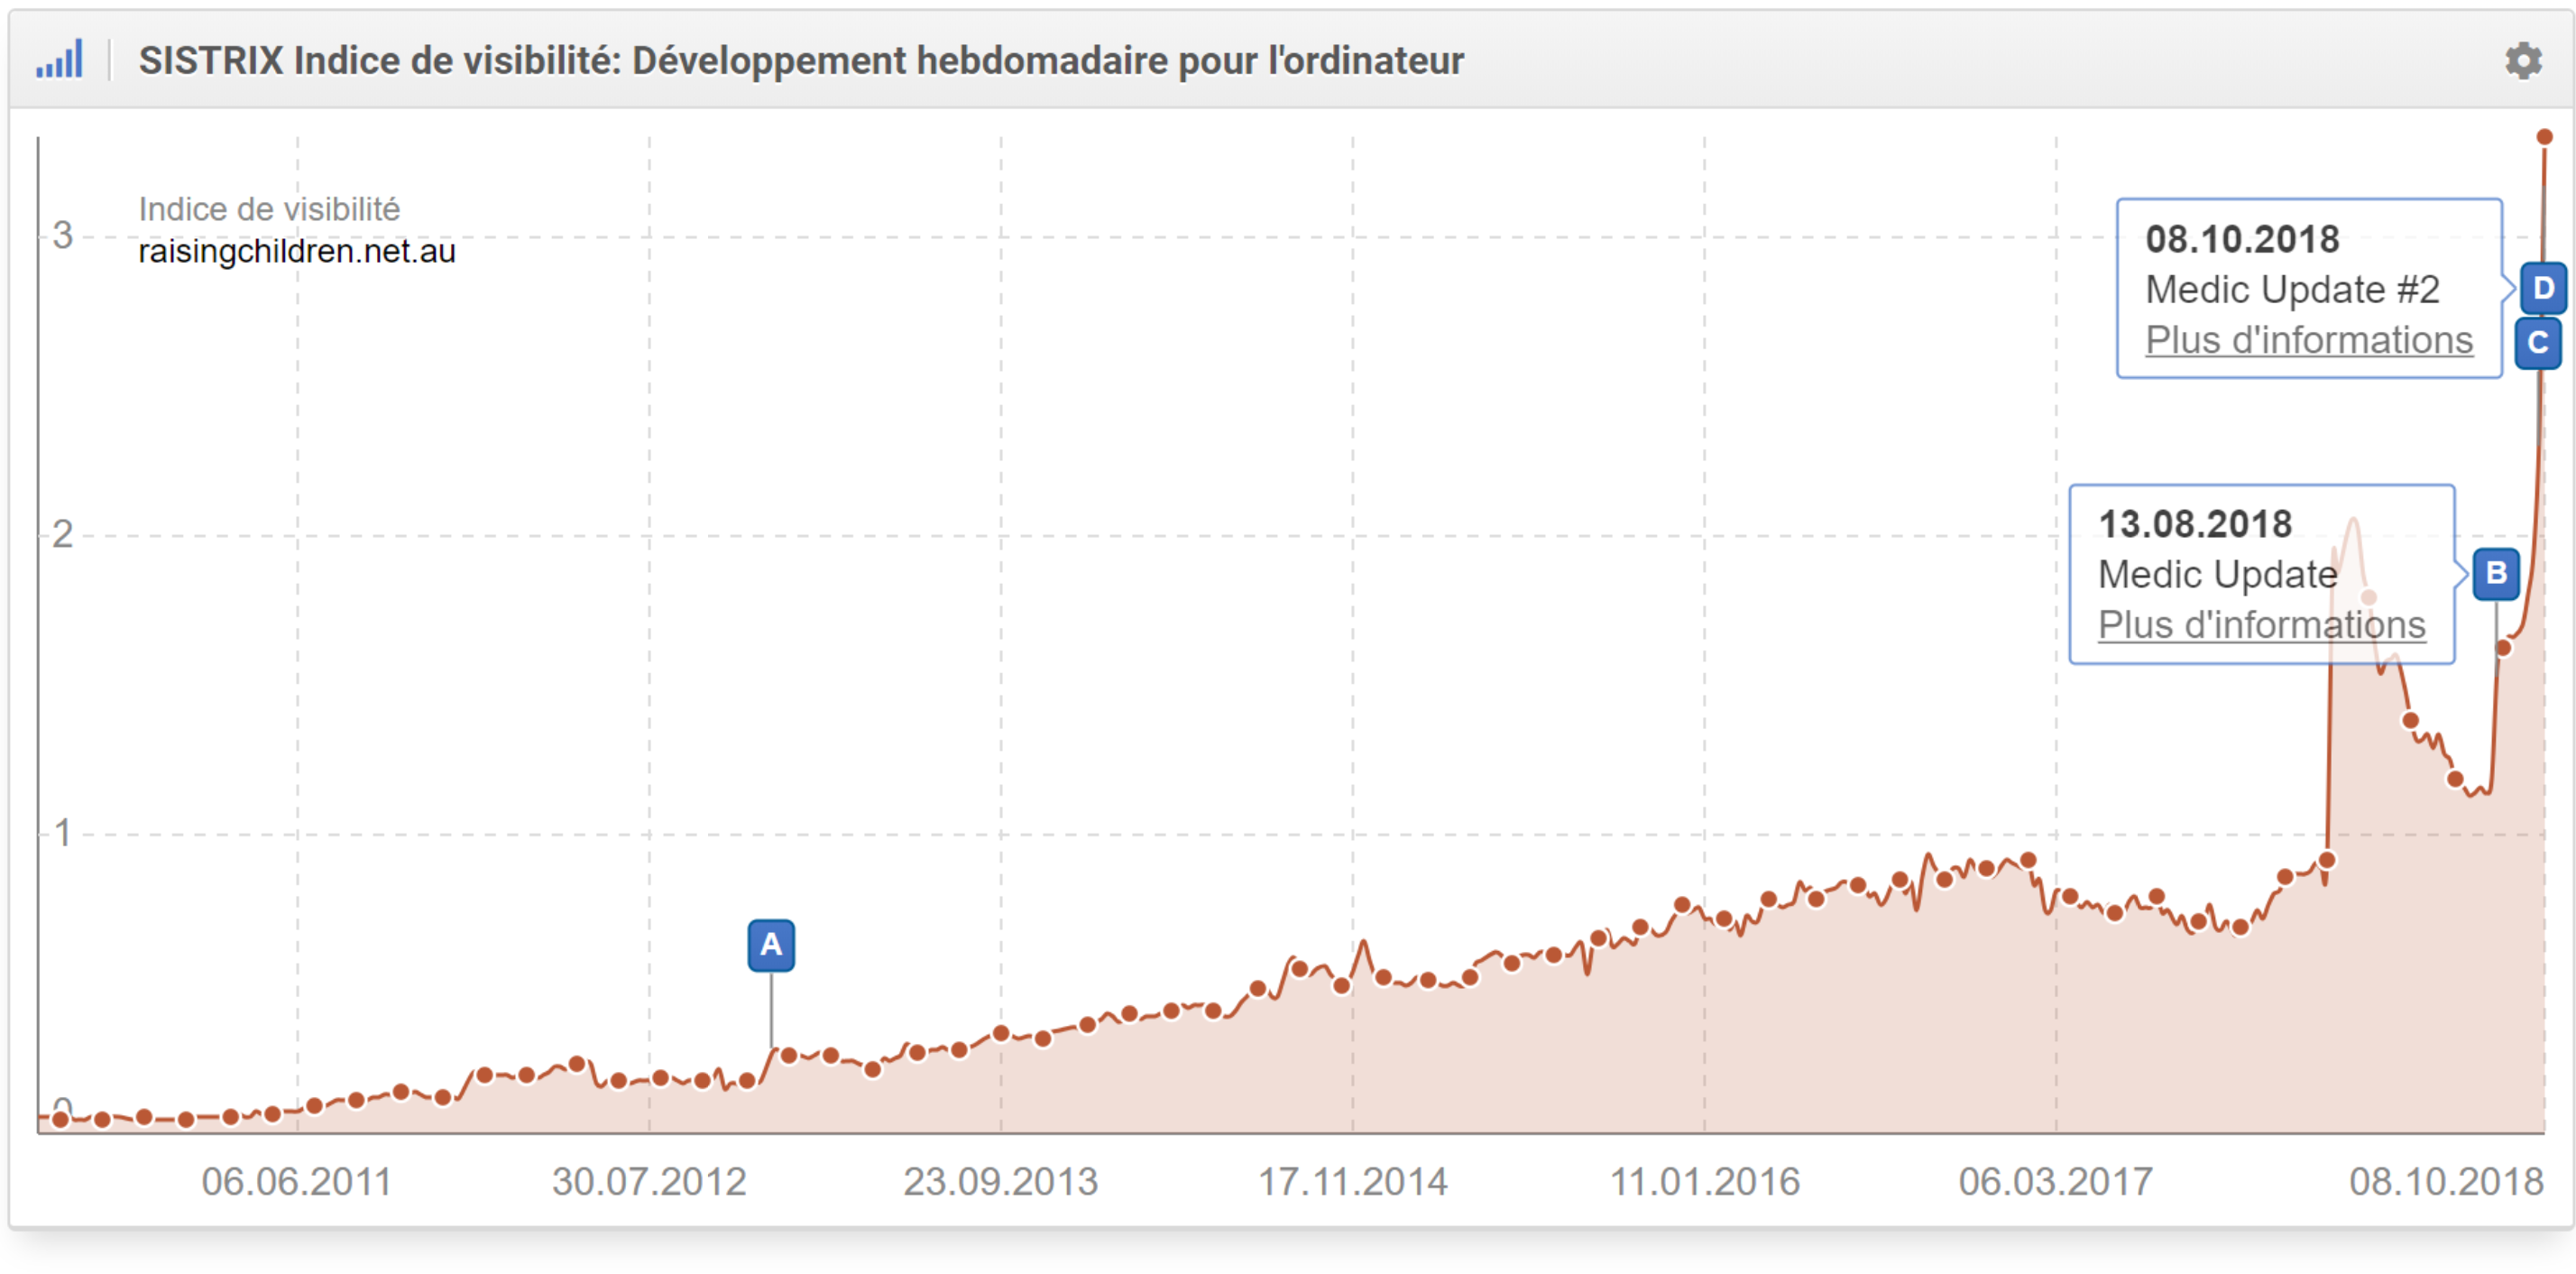Image resolution: width=2576 pixels, height=1274 pixels.
Task: Click the y-axis value 2
Action: 62,535
